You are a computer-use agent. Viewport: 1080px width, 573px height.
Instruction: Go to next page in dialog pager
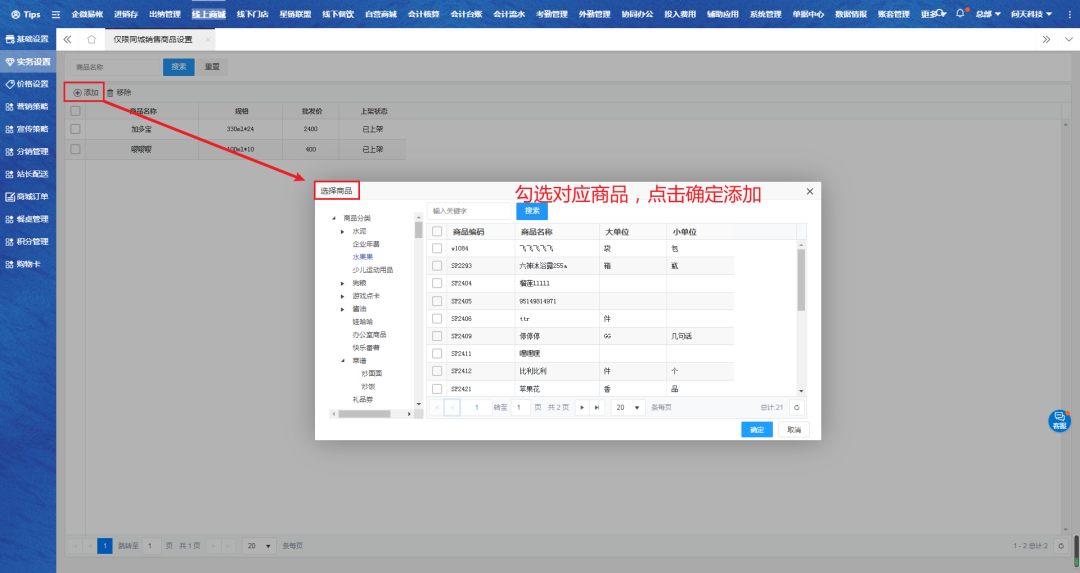point(582,408)
